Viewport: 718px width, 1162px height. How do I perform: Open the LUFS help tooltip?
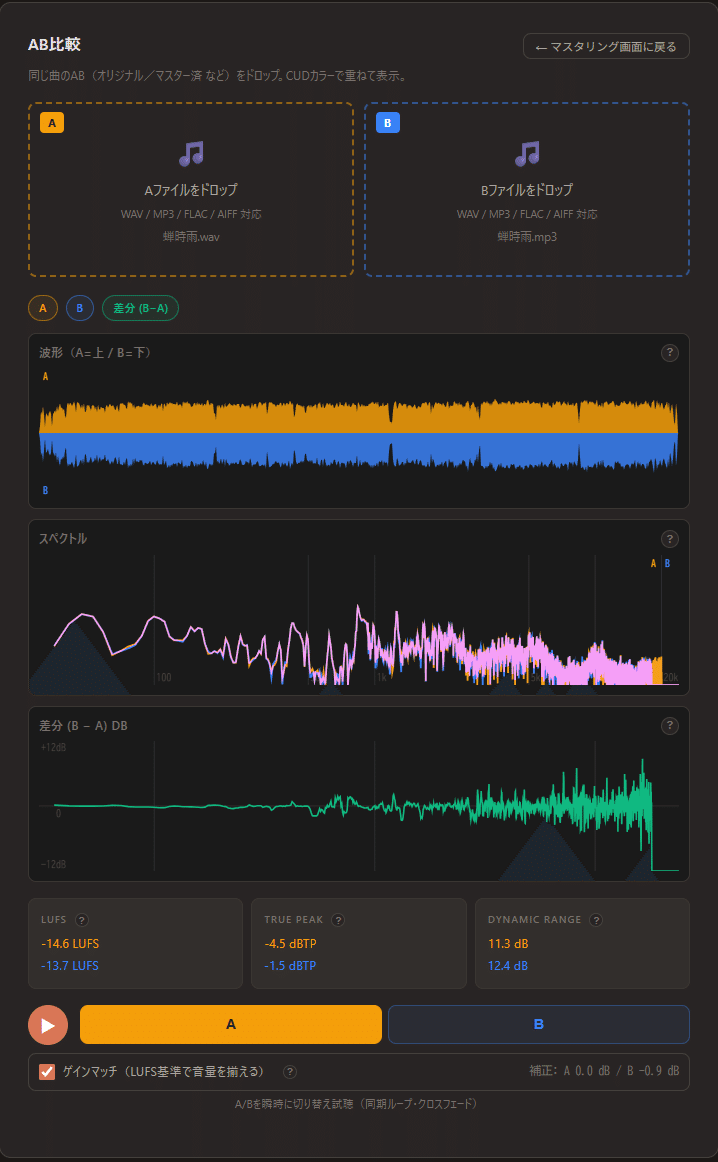(82, 920)
